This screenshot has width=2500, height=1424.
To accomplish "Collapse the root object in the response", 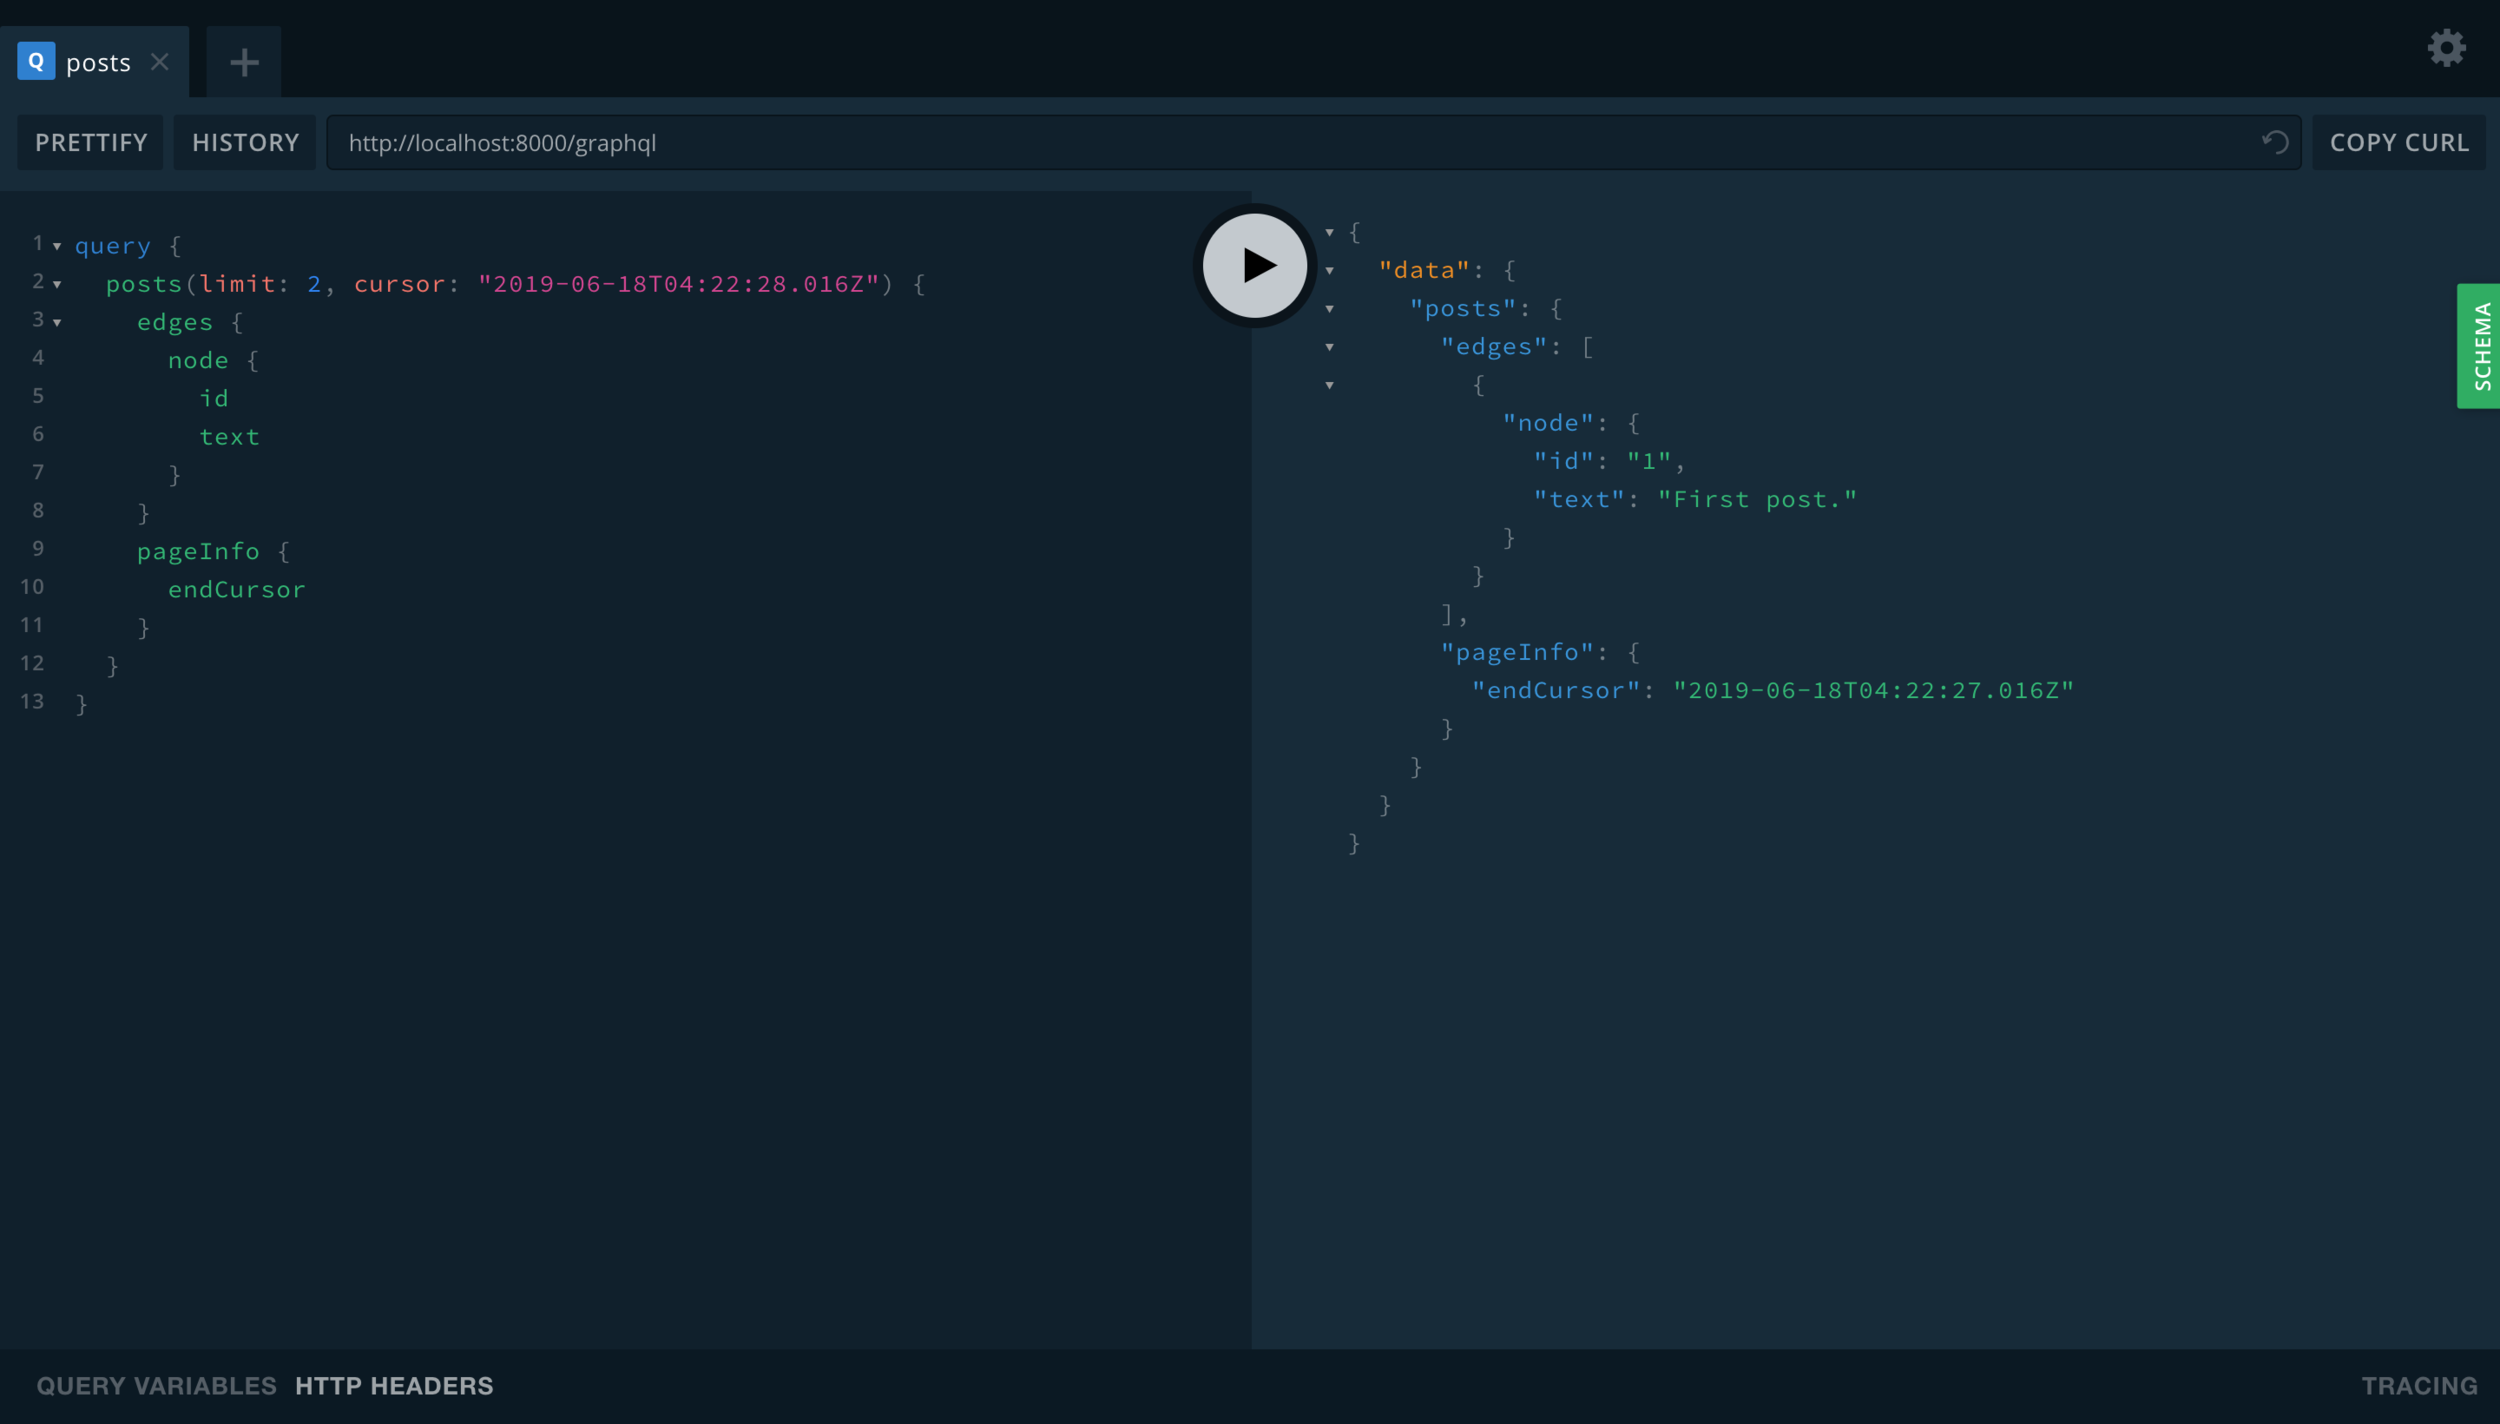I will [1329, 232].
